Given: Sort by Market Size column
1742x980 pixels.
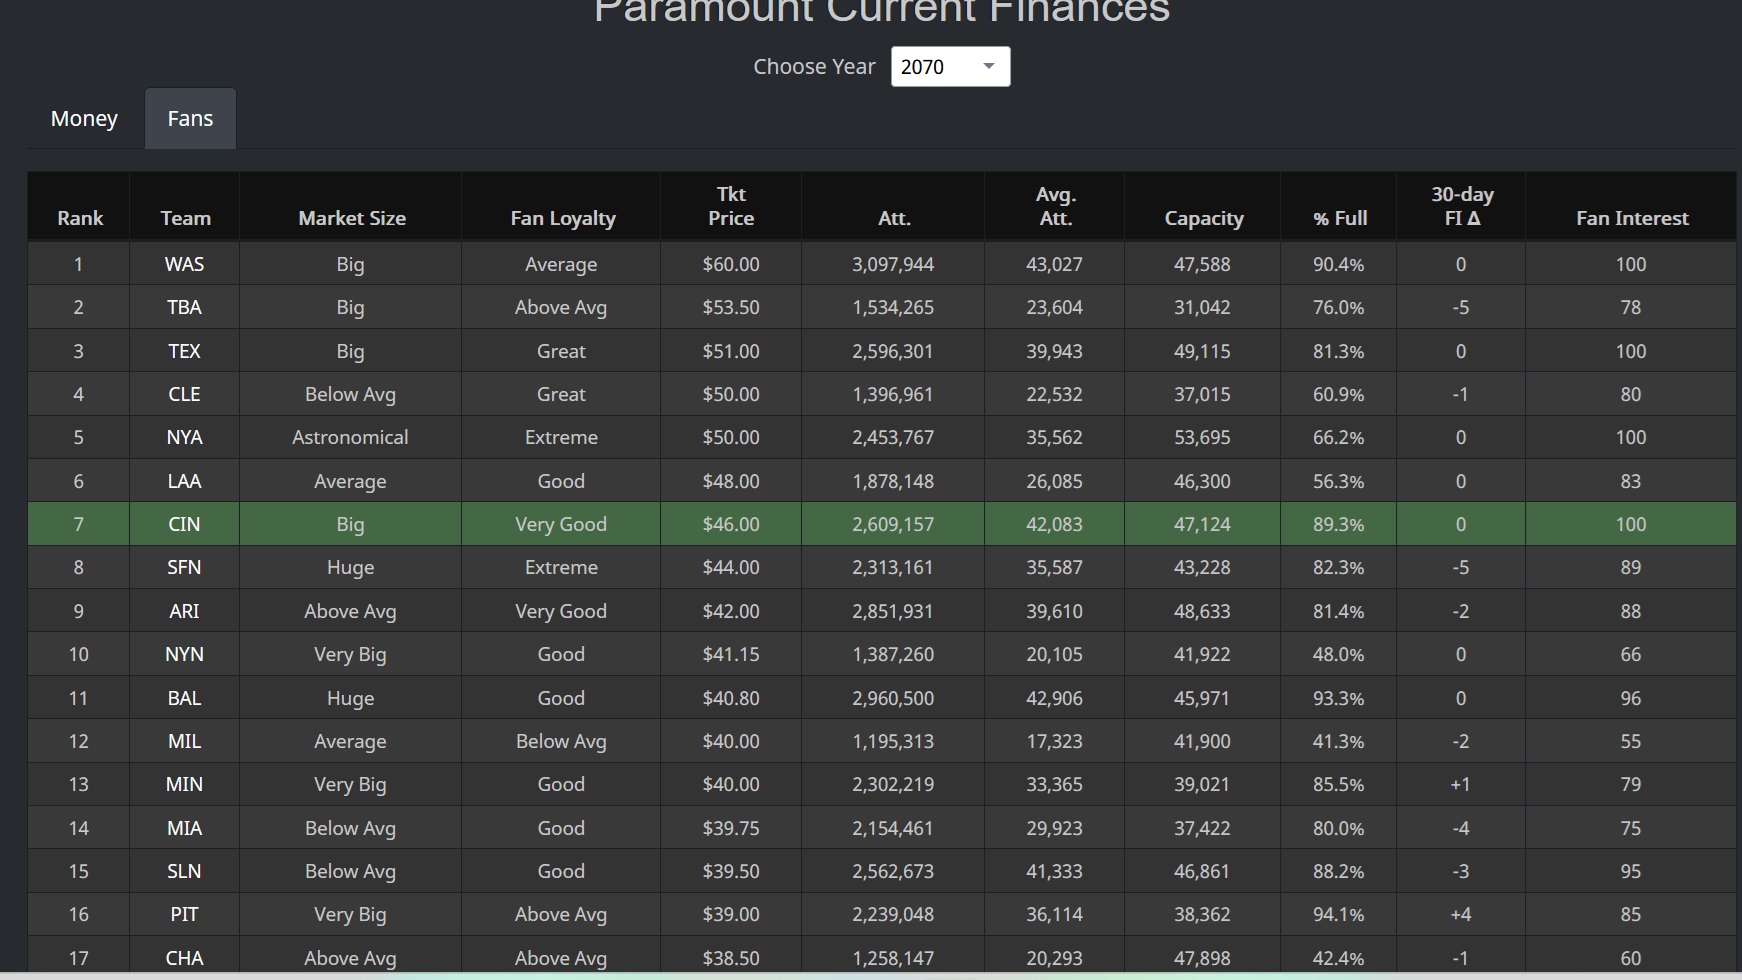Looking at the screenshot, I should [351, 218].
